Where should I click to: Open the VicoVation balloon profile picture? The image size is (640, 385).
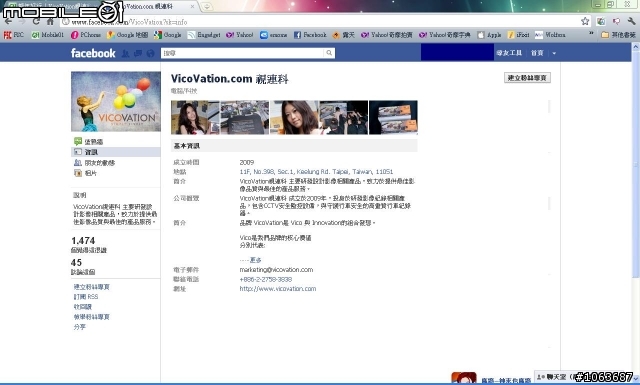click(x=116, y=102)
